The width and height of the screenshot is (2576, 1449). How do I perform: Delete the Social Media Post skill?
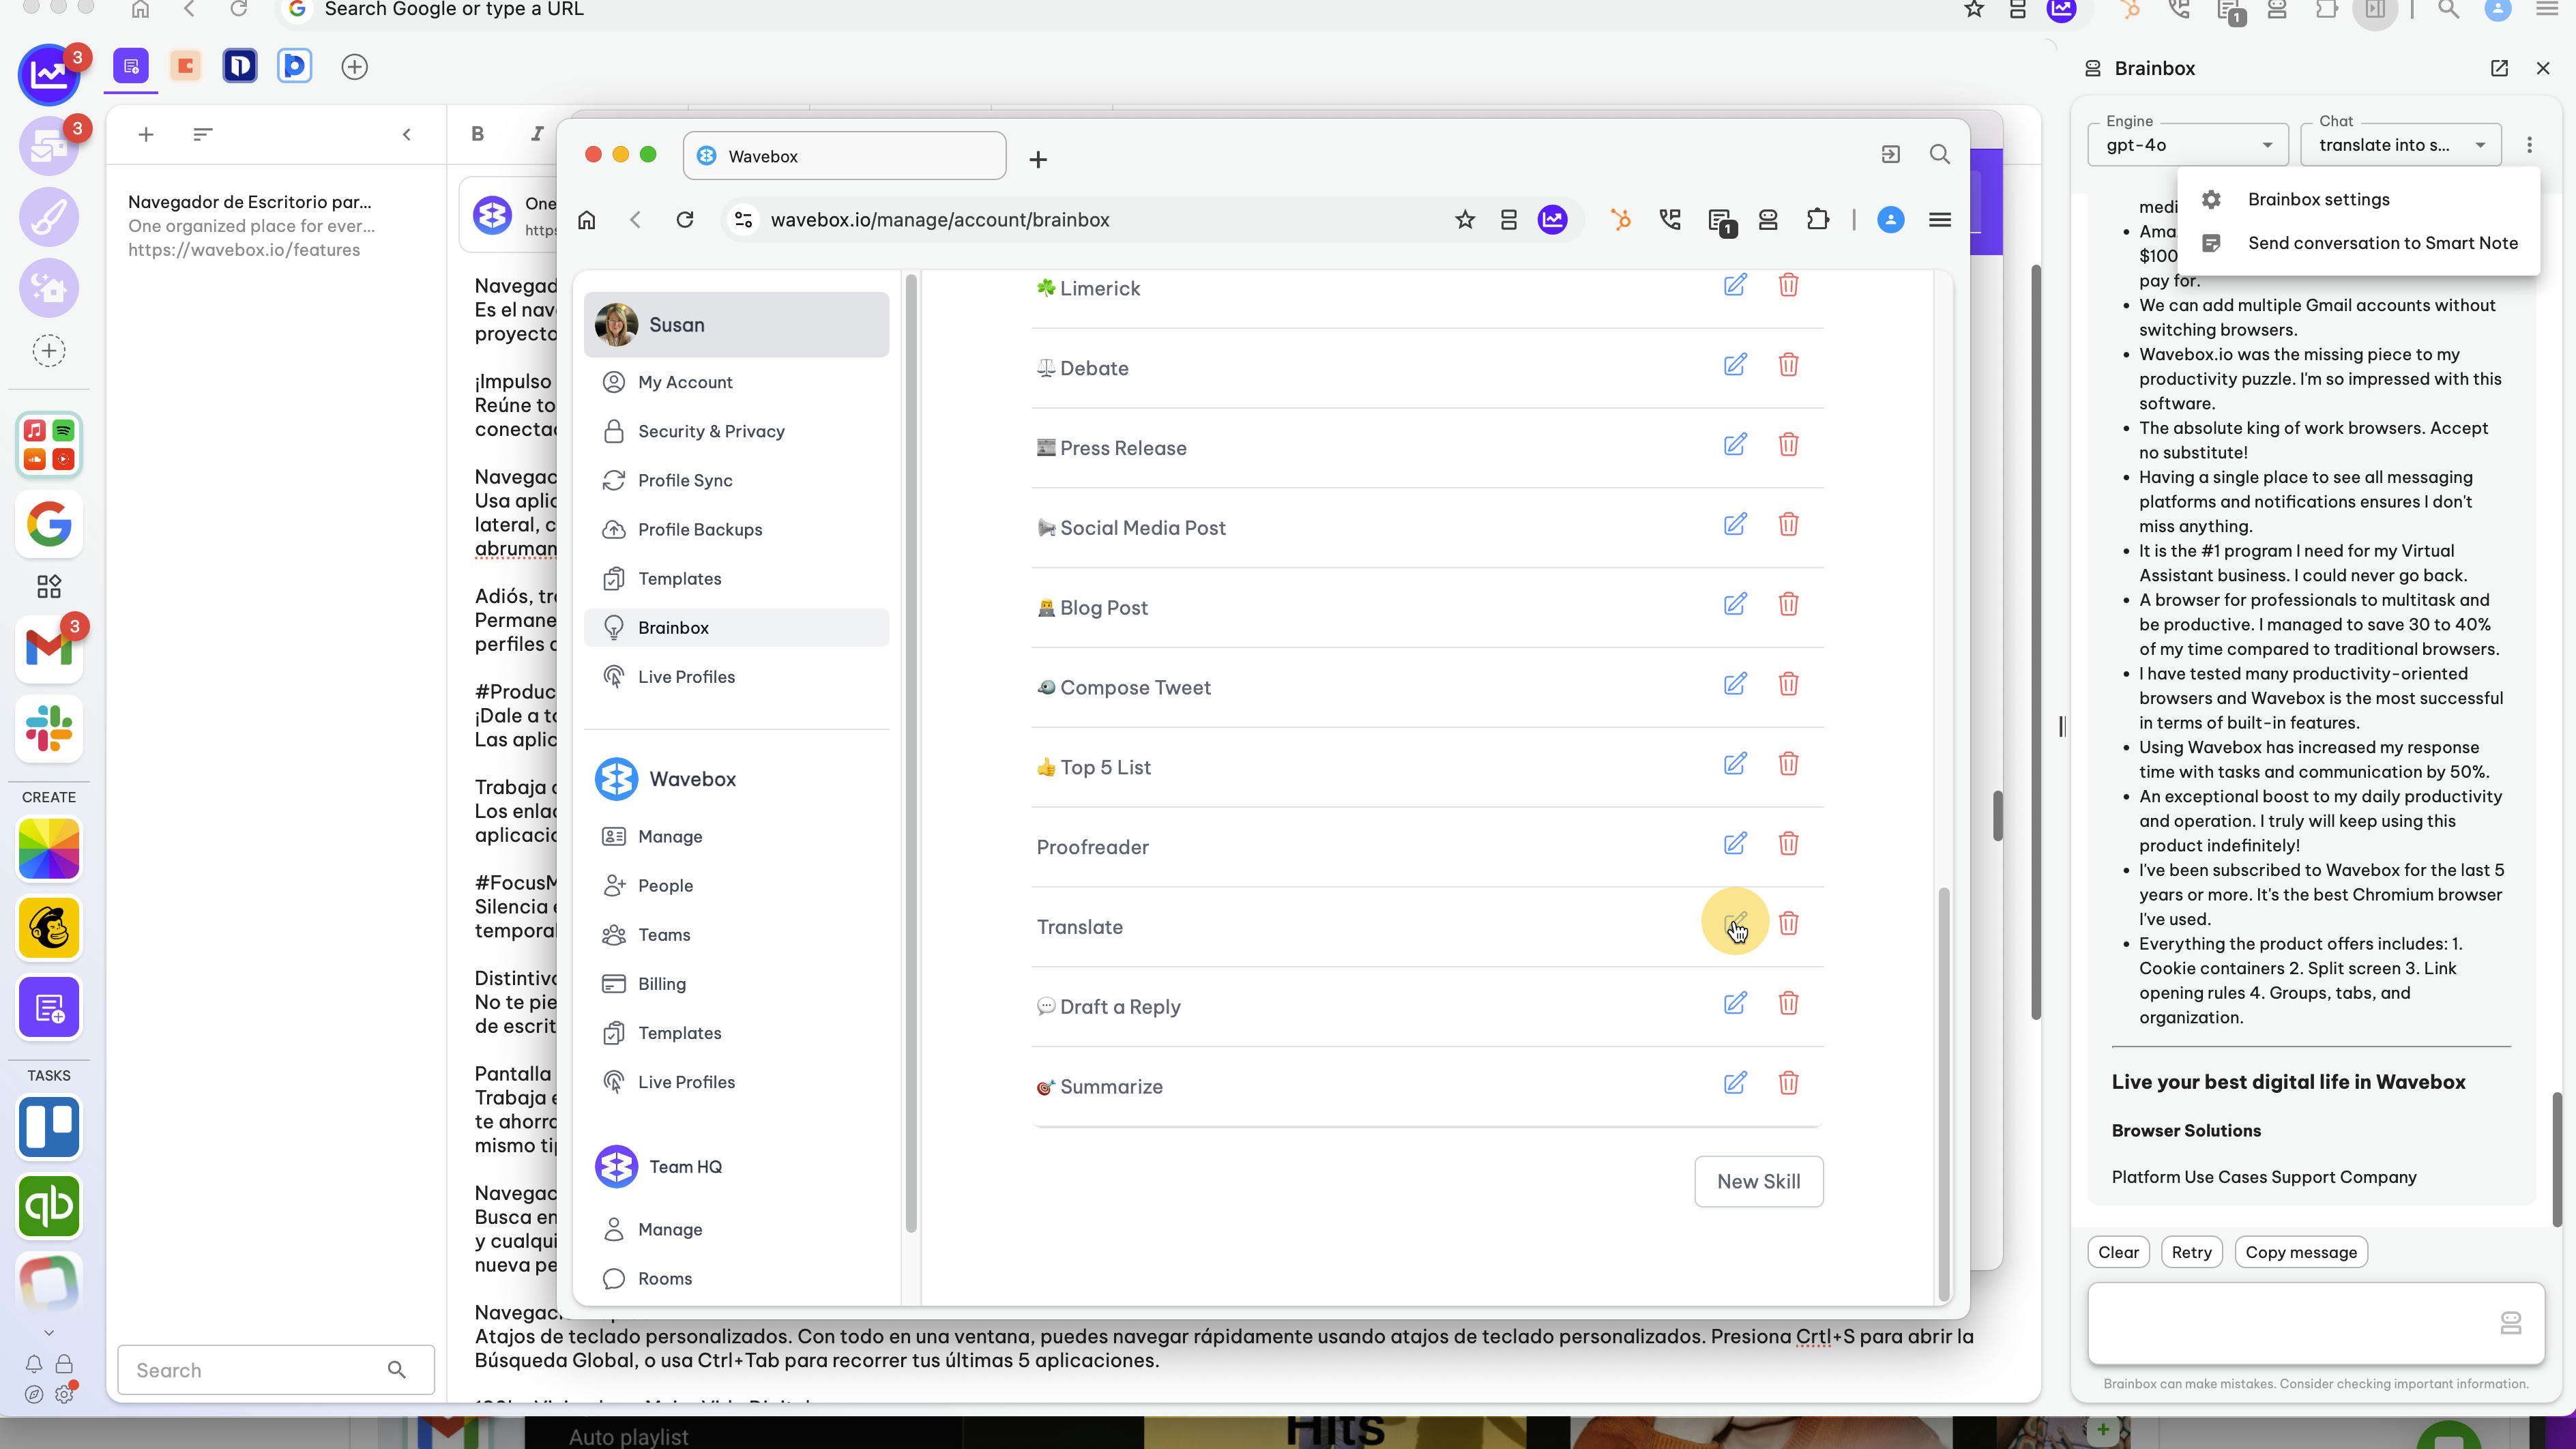[x=1788, y=525]
